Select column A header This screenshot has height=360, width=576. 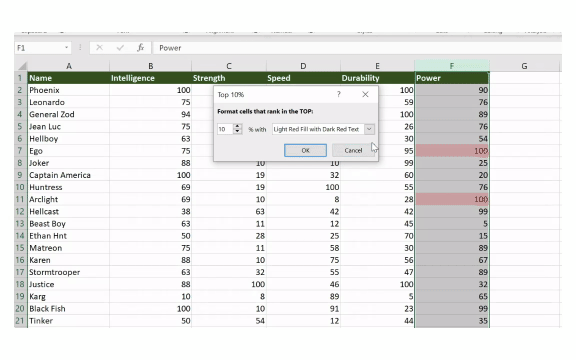(x=69, y=66)
